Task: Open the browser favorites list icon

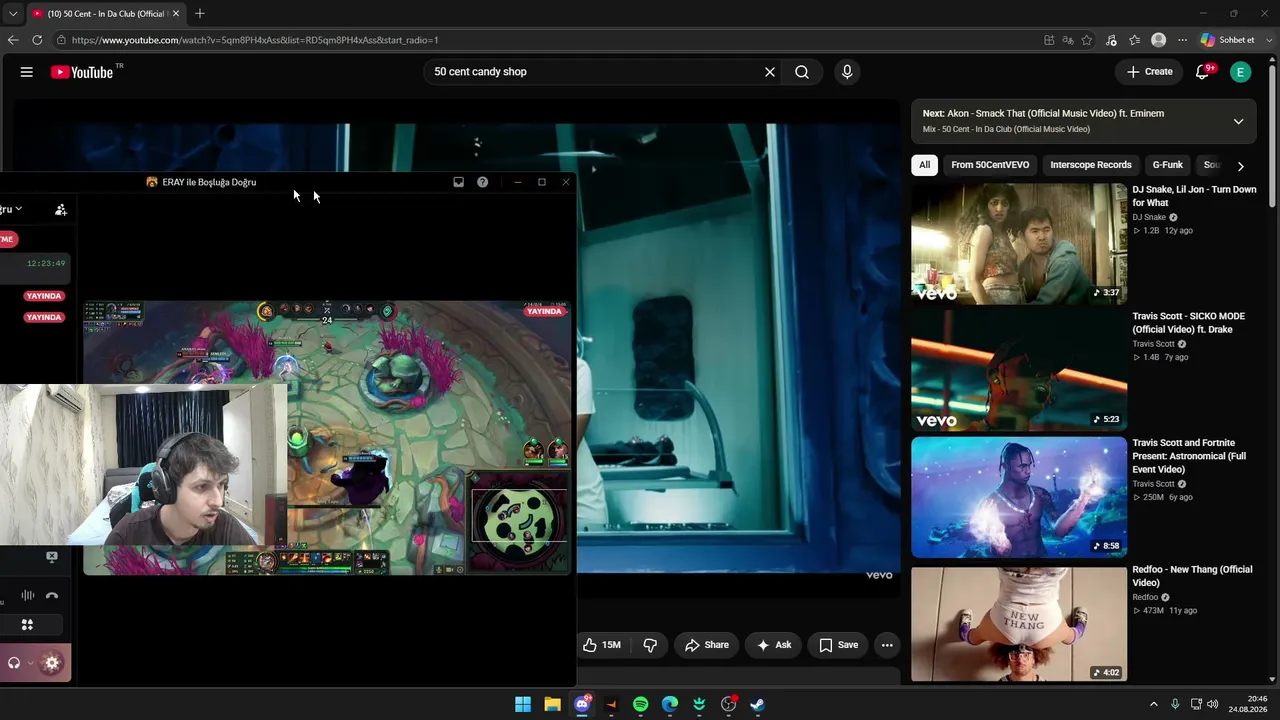Action: click(1134, 40)
